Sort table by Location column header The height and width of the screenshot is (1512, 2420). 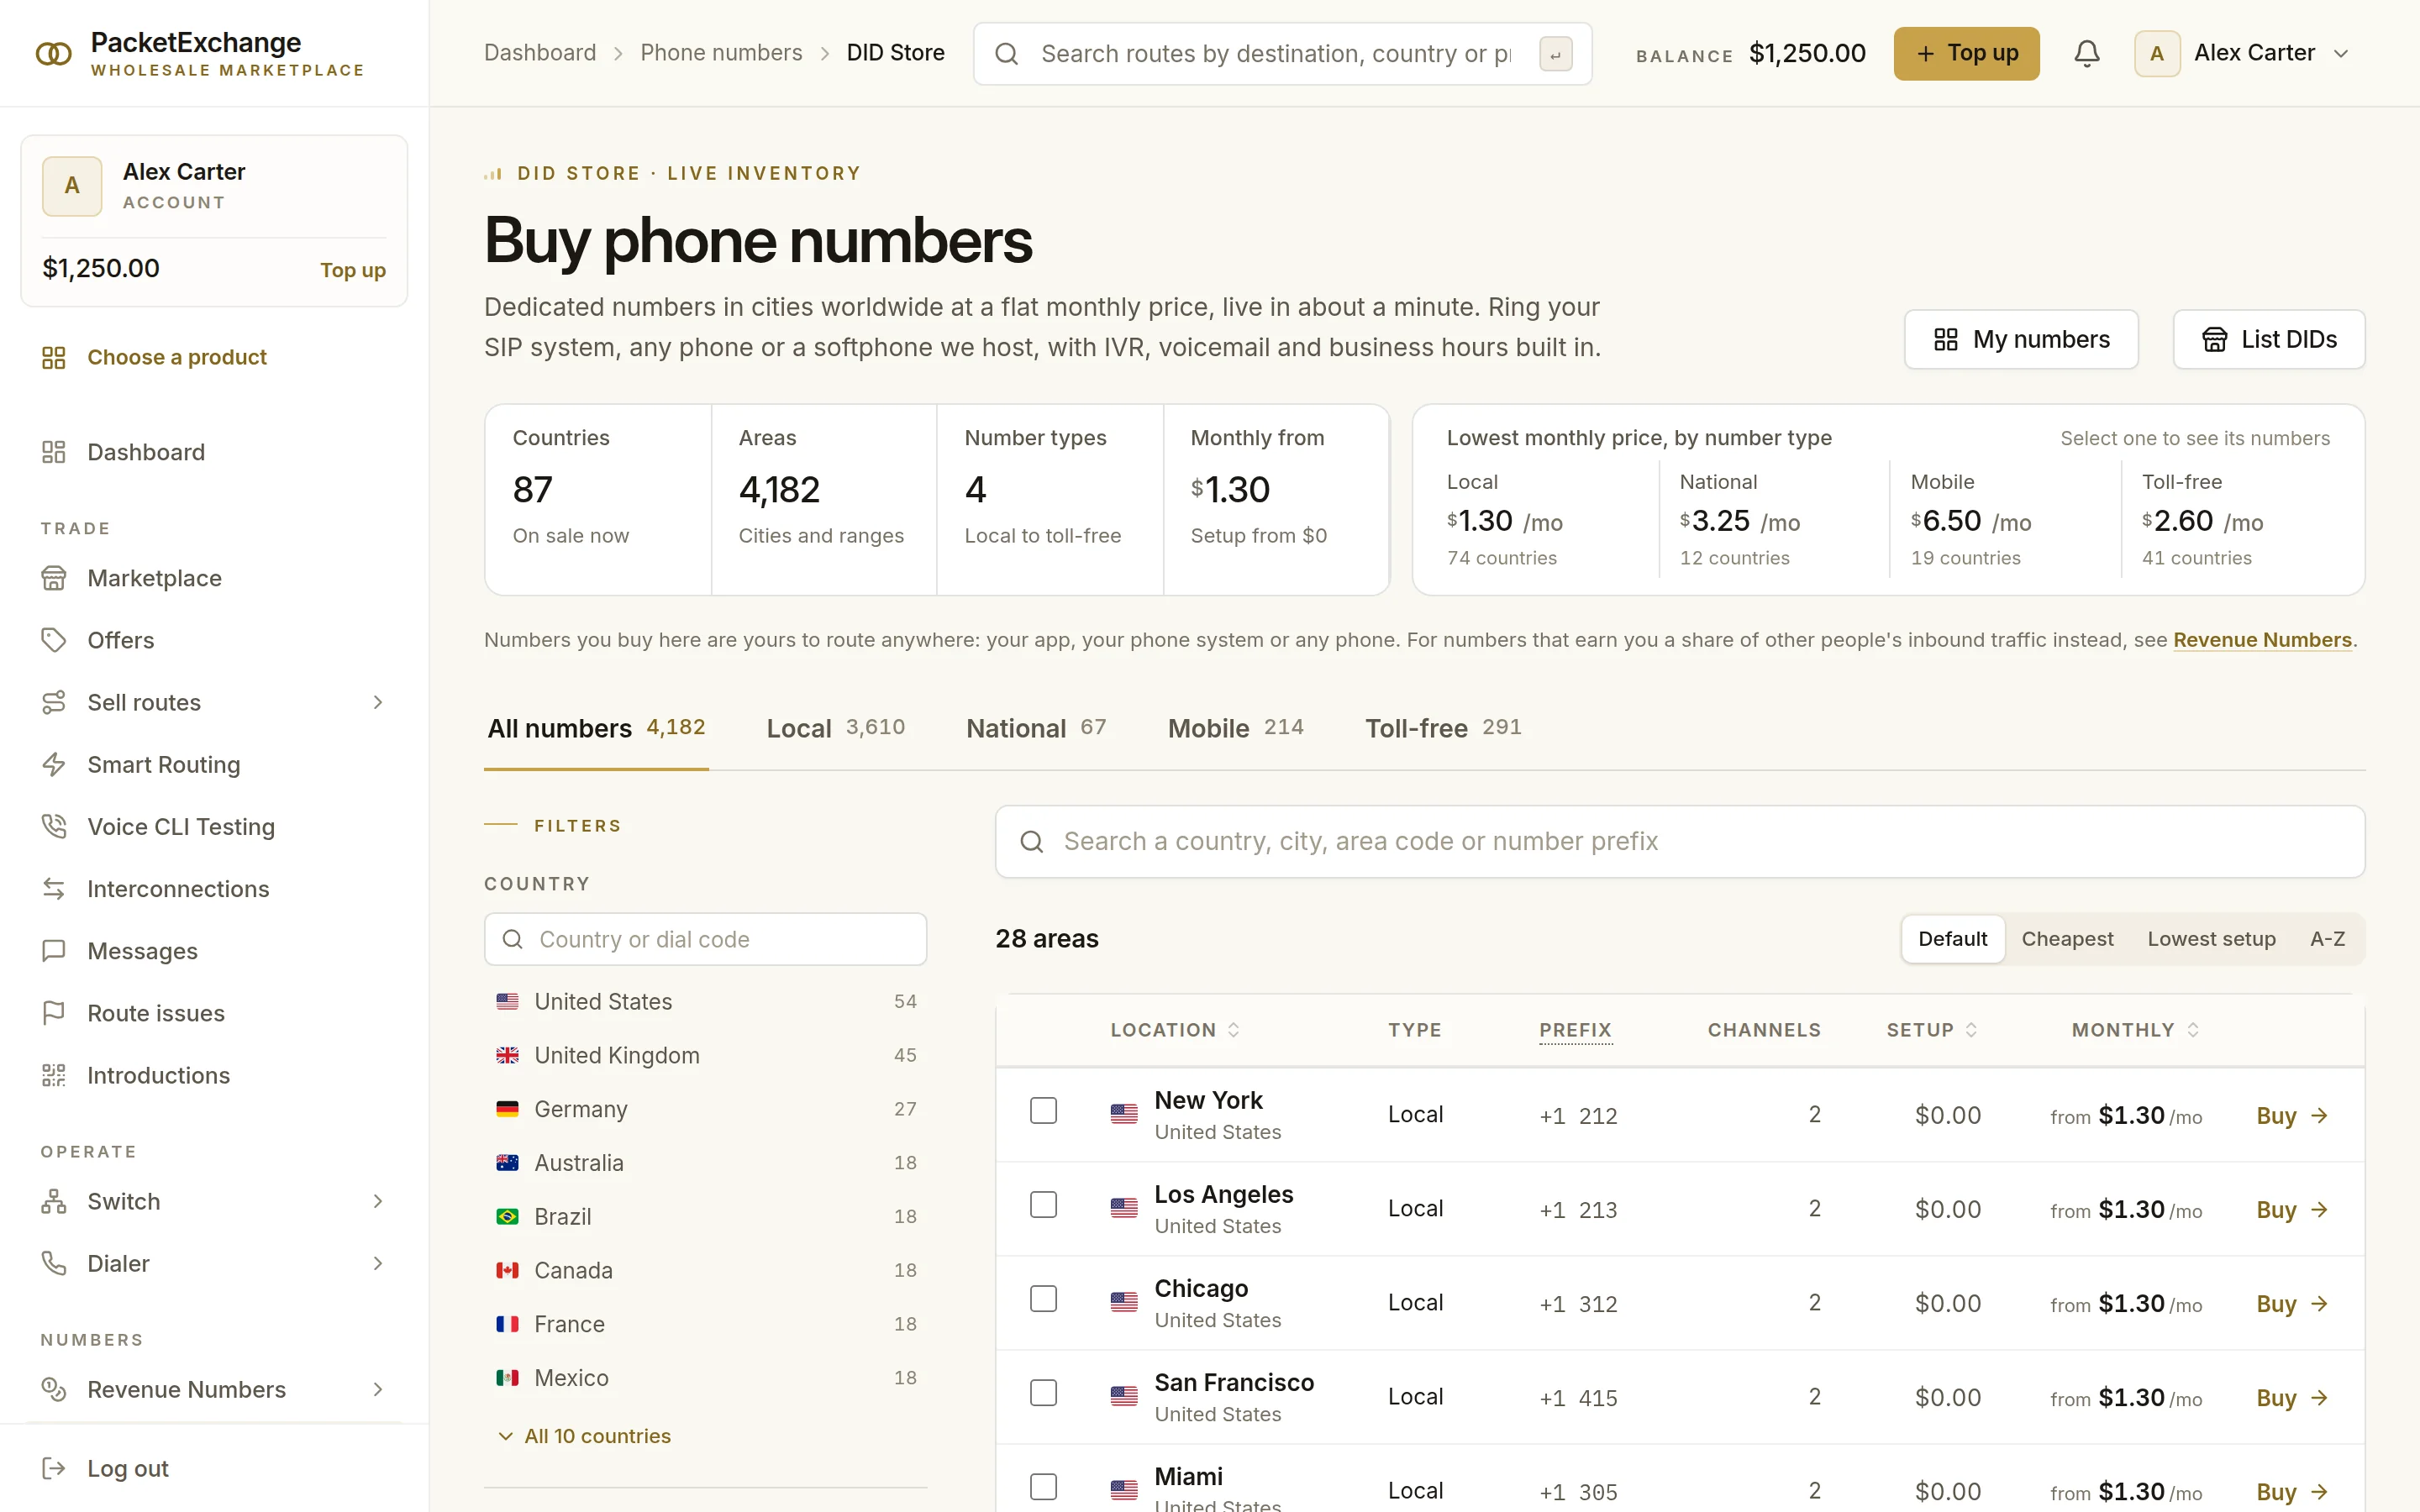pos(1175,1030)
